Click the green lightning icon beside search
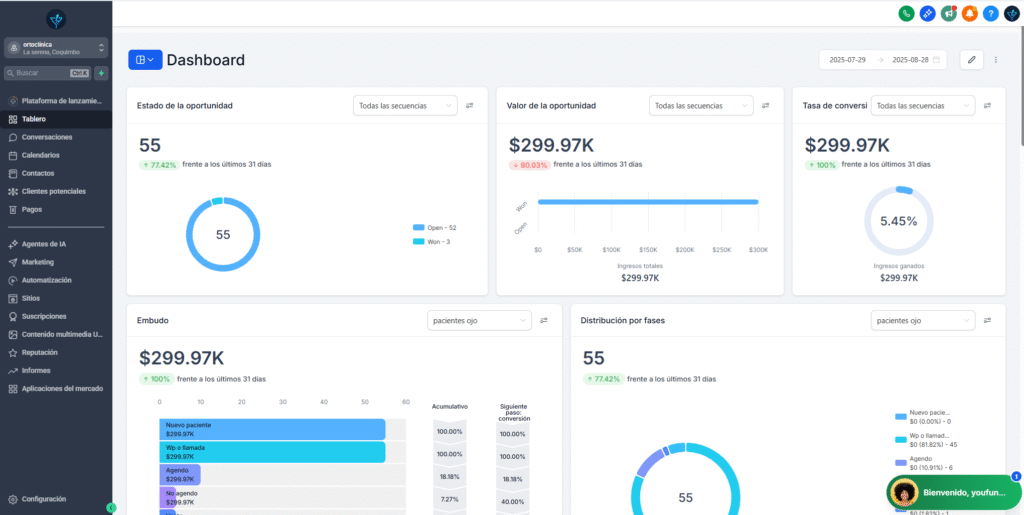The height and width of the screenshot is (515, 1024). pyautogui.click(x=101, y=73)
